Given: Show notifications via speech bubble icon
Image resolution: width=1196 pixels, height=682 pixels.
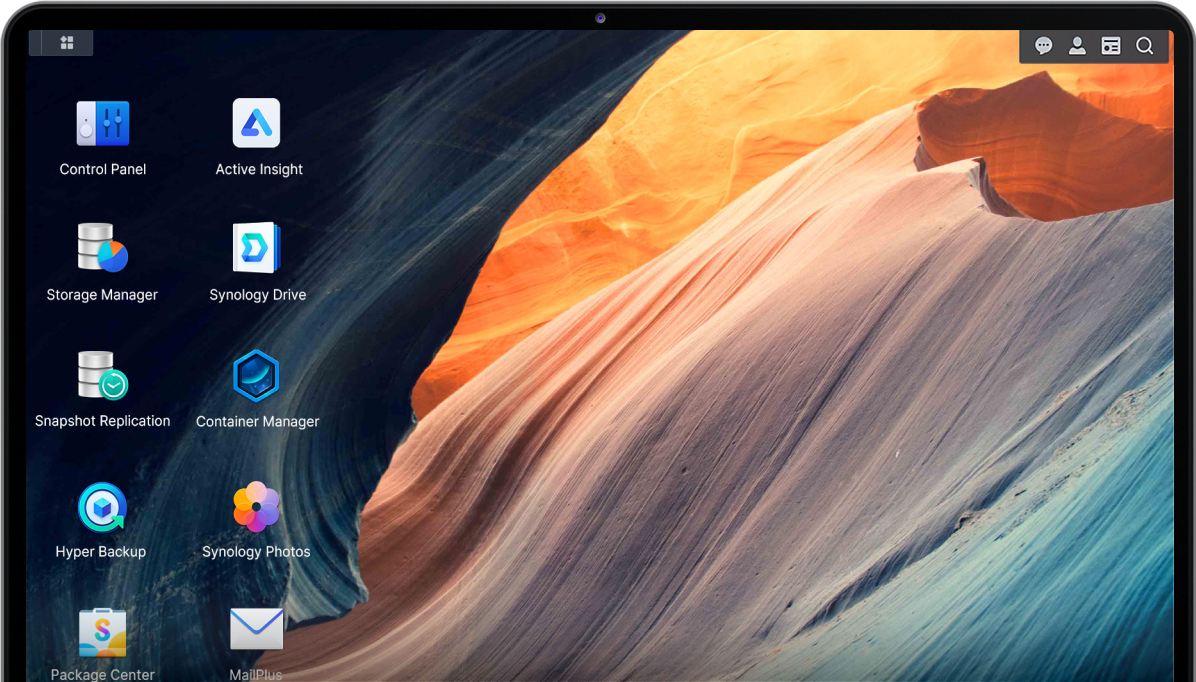Looking at the screenshot, I should click(1043, 46).
